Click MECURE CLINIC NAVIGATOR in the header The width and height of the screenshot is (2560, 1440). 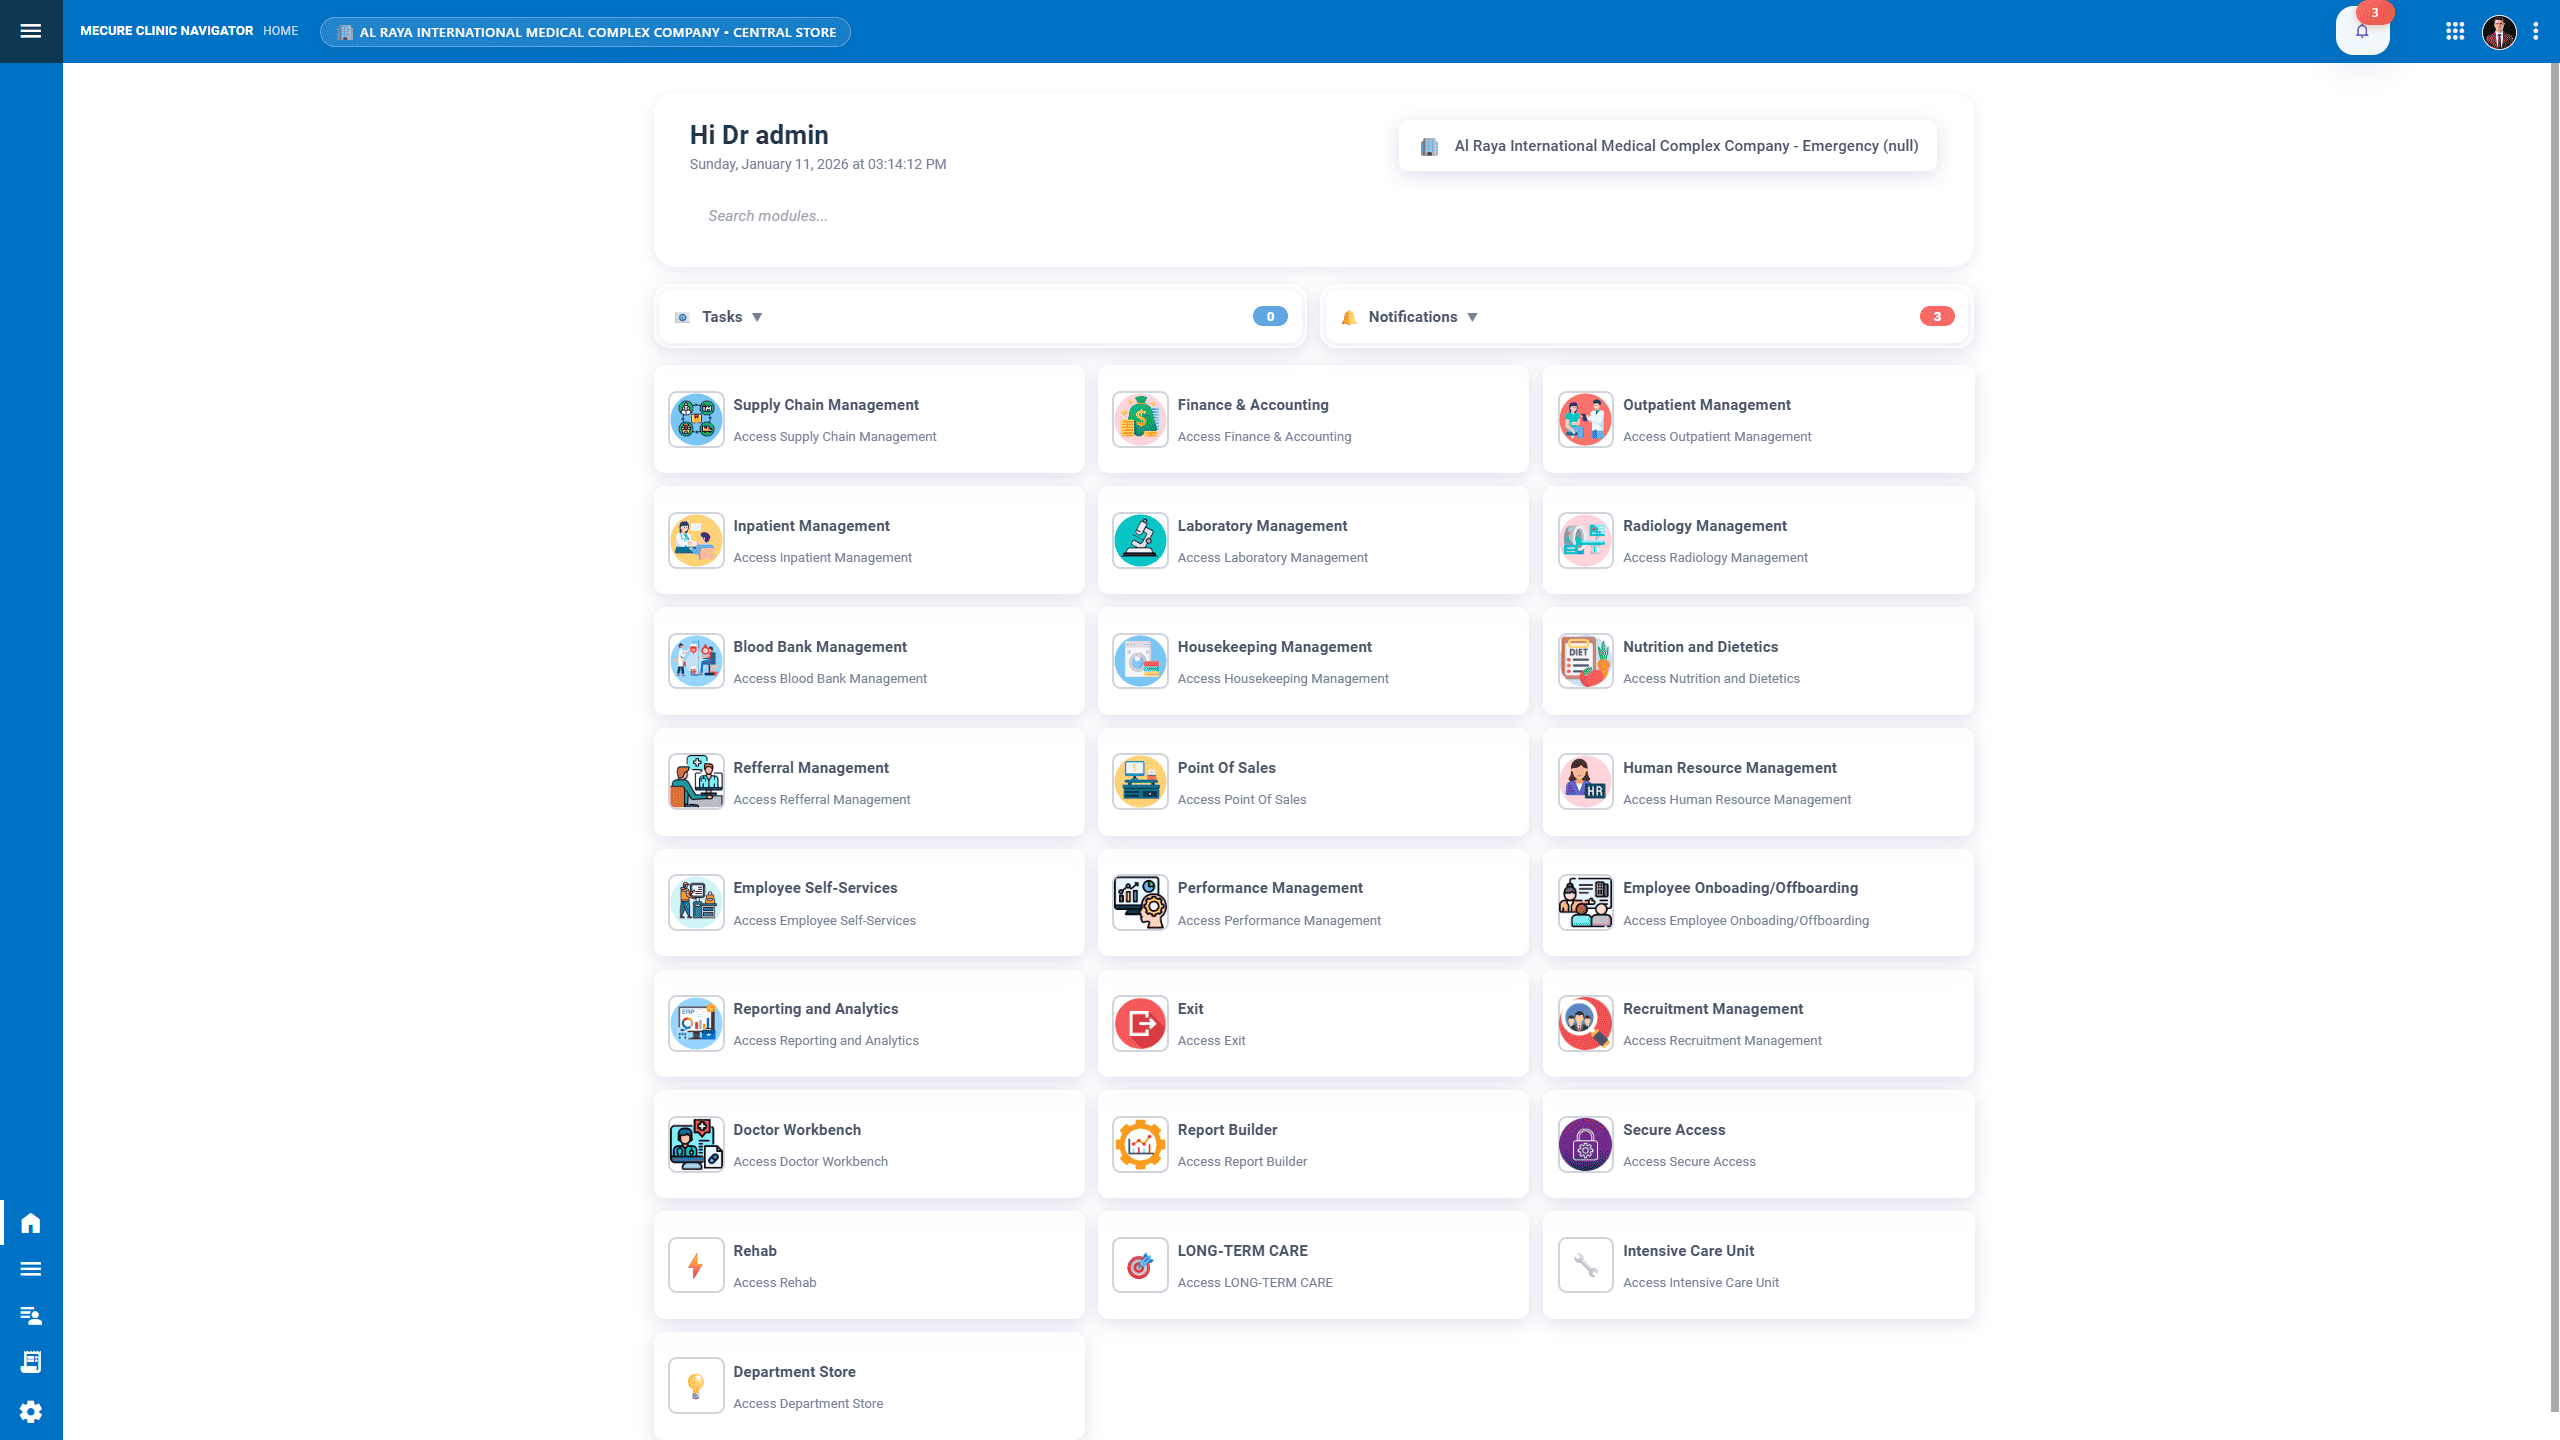tap(165, 31)
